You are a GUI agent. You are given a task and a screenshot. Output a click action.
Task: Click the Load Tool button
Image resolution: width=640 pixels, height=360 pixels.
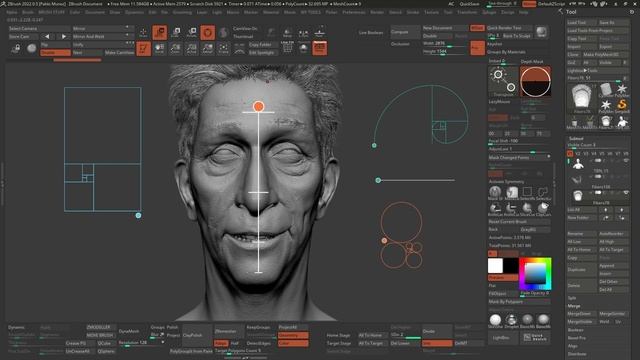point(582,23)
